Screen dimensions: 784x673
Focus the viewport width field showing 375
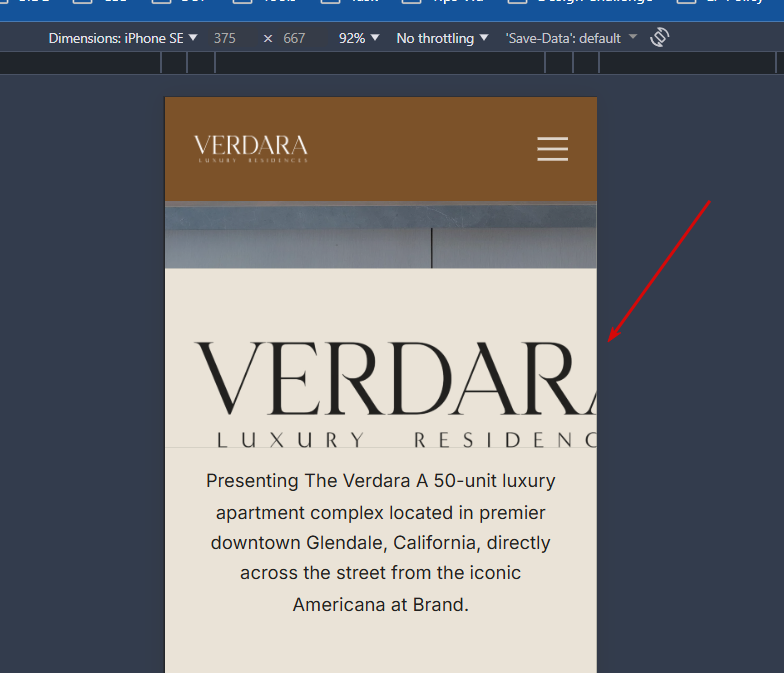225,38
